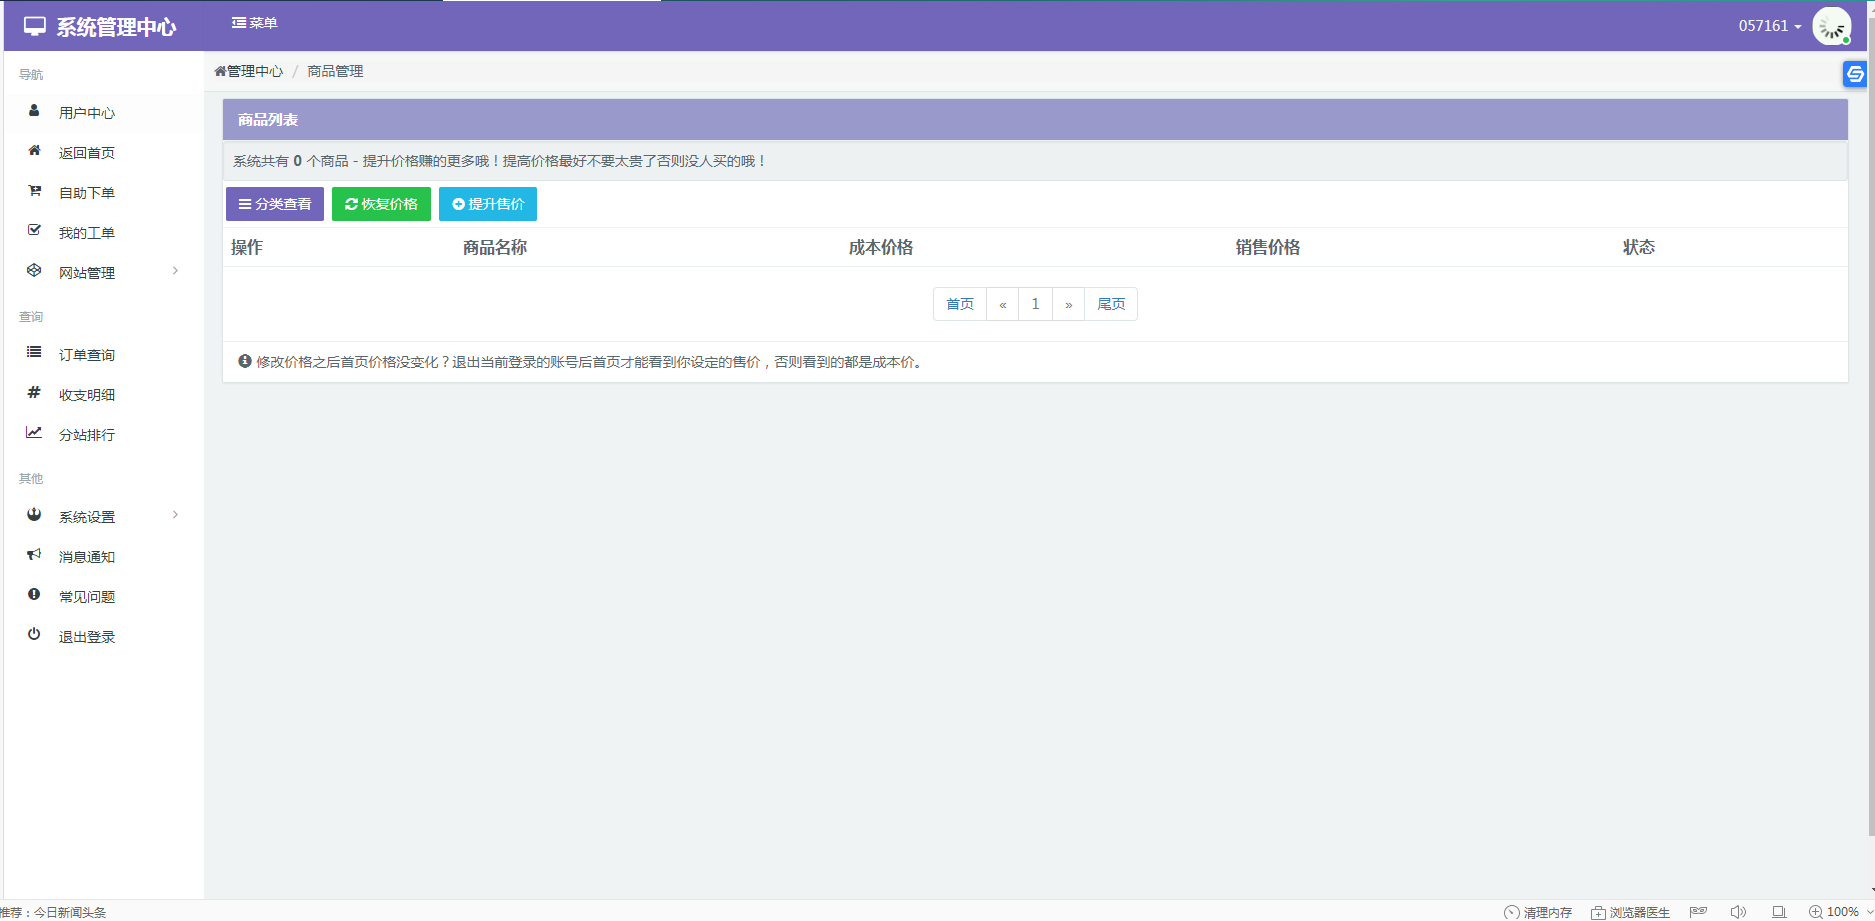The width and height of the screenshot is (1875, 921).
Task: Go to 尾页 in pagination
Action: 1111,304
